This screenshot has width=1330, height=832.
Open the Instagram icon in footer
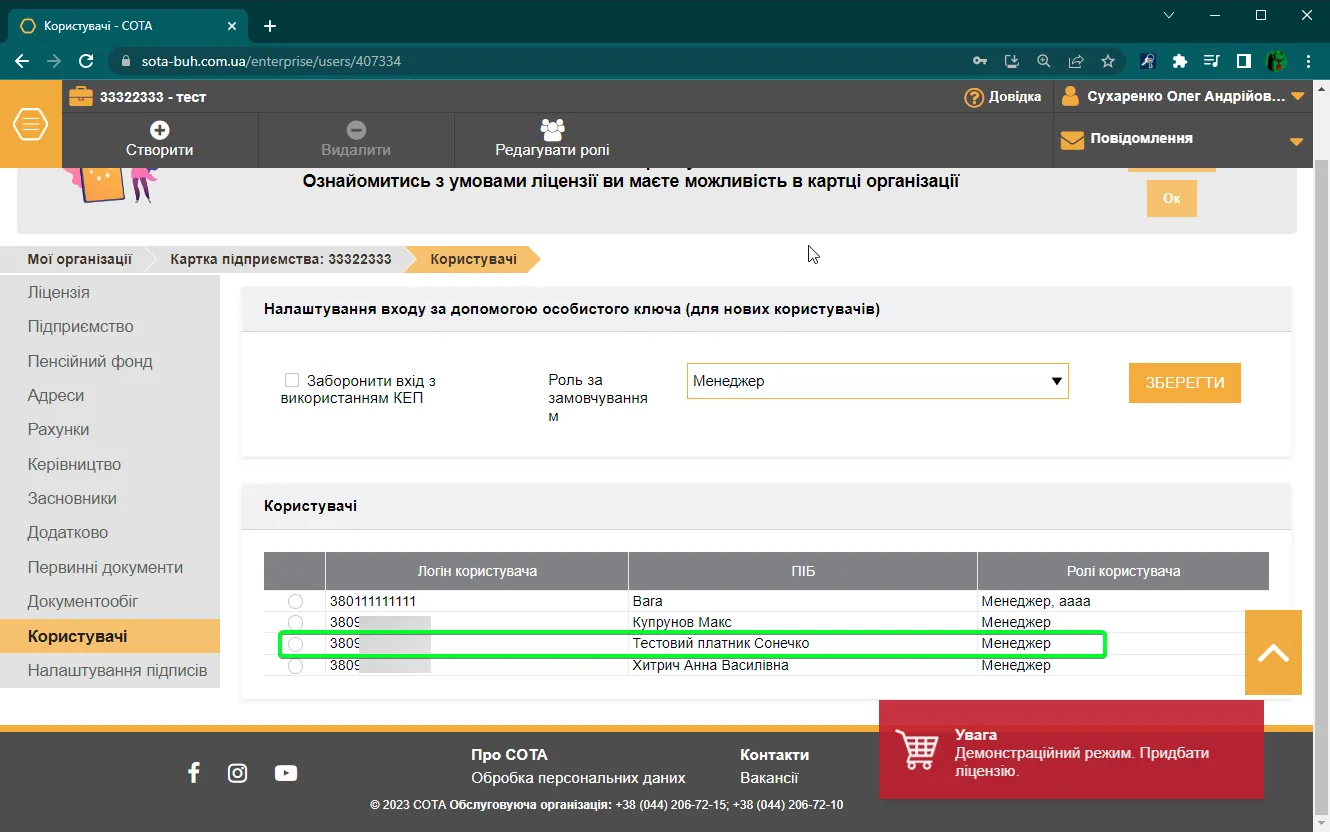[237, 772]
